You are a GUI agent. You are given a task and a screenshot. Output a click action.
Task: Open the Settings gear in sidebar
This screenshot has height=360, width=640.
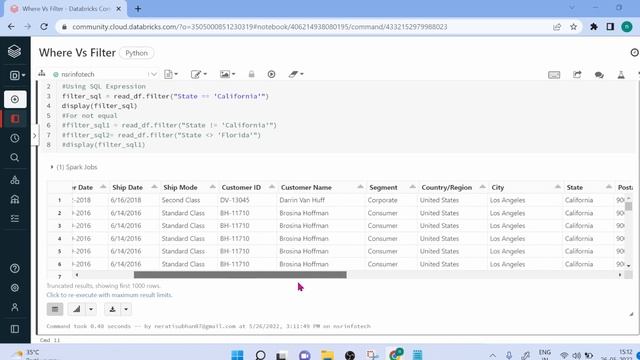(15, 288)
